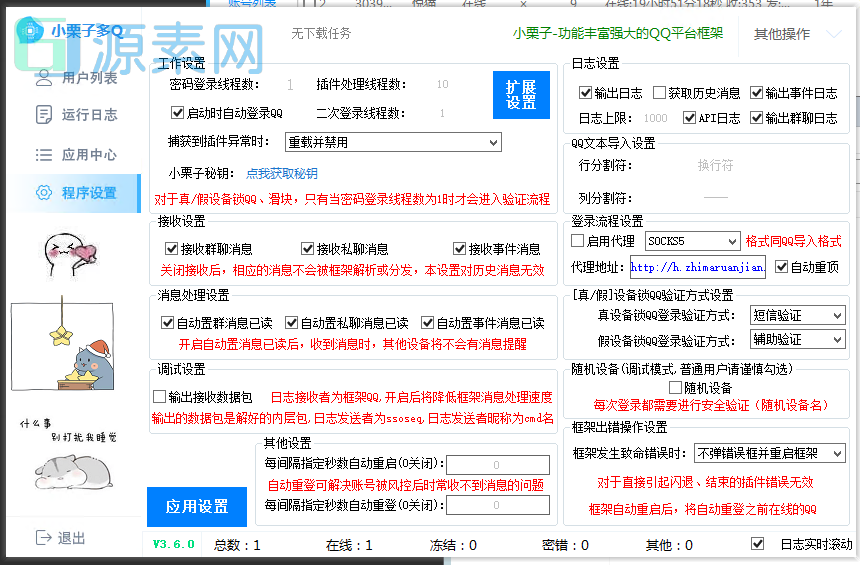Toggle 启动时自动登录QQ checkbox
Screen dimensions: 860x565
(177, 113)
